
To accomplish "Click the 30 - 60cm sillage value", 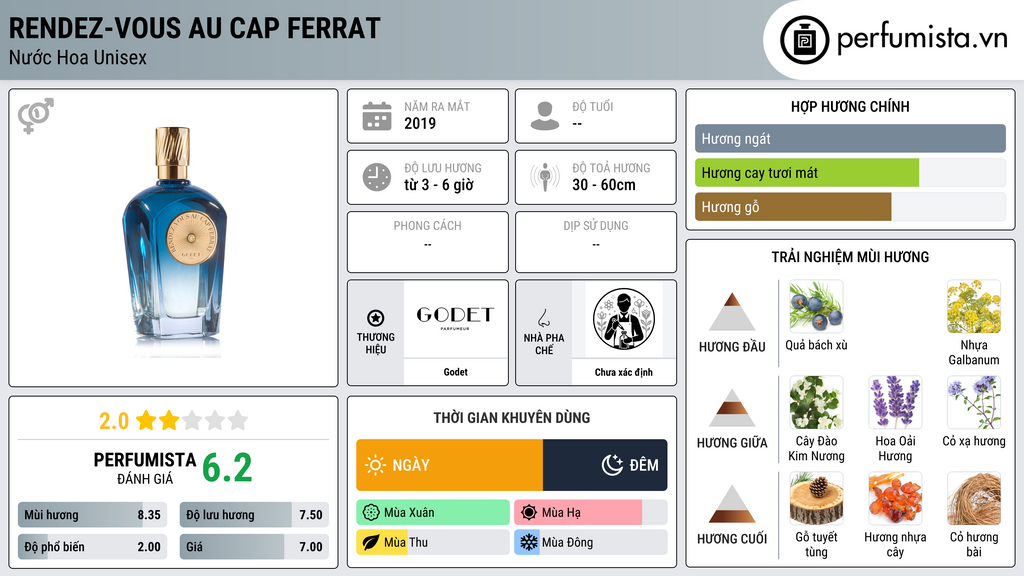I will [x=604, y=185].
